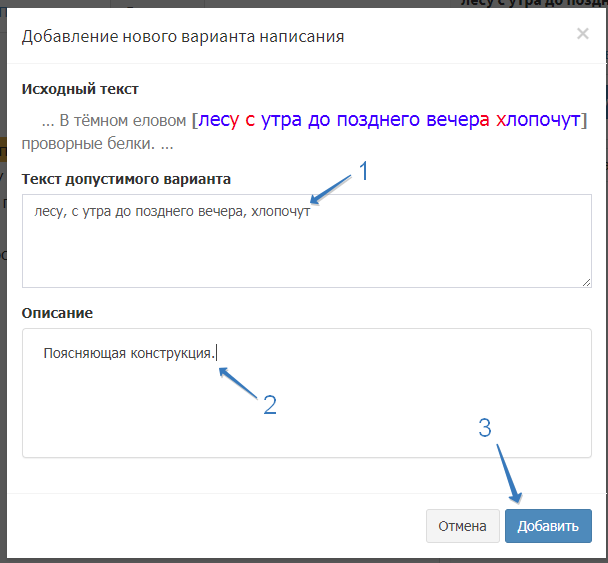
Task: Click the annotation number 1 marker
Action: point(364,171)
